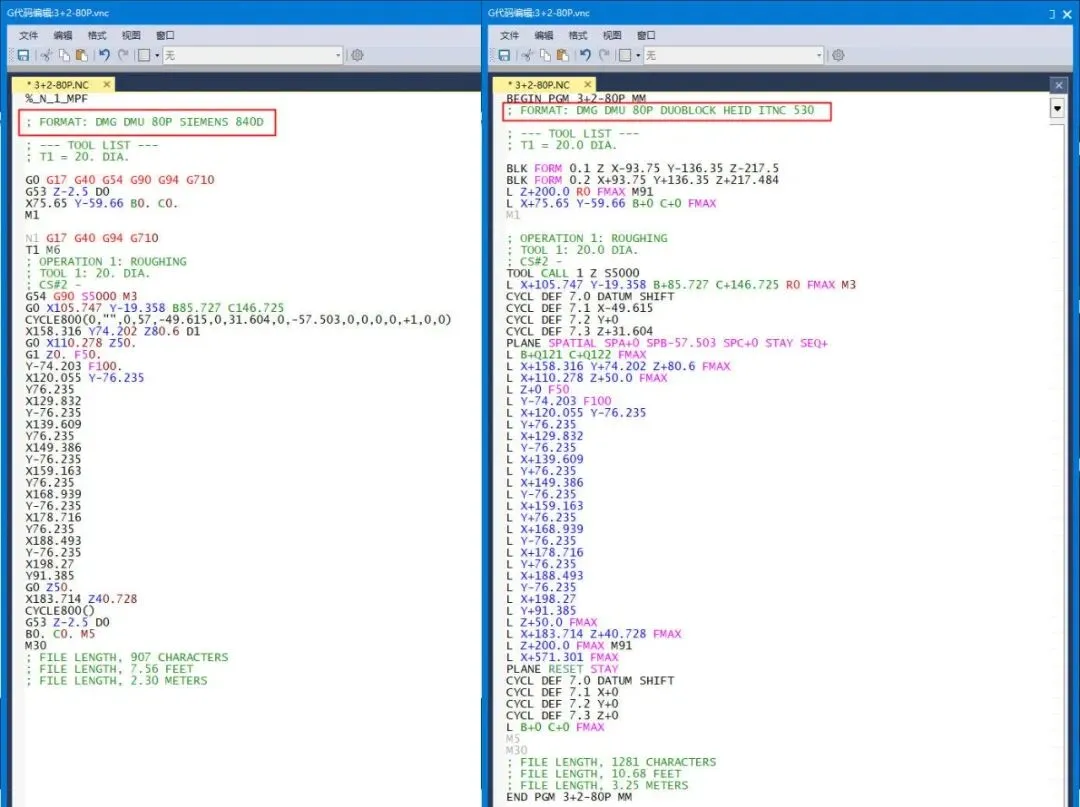Click the TOOL CALL 1 Z S5000 line
This screenshot has height=807, width=1080.
pyautogui.click(x=572, y=273)
